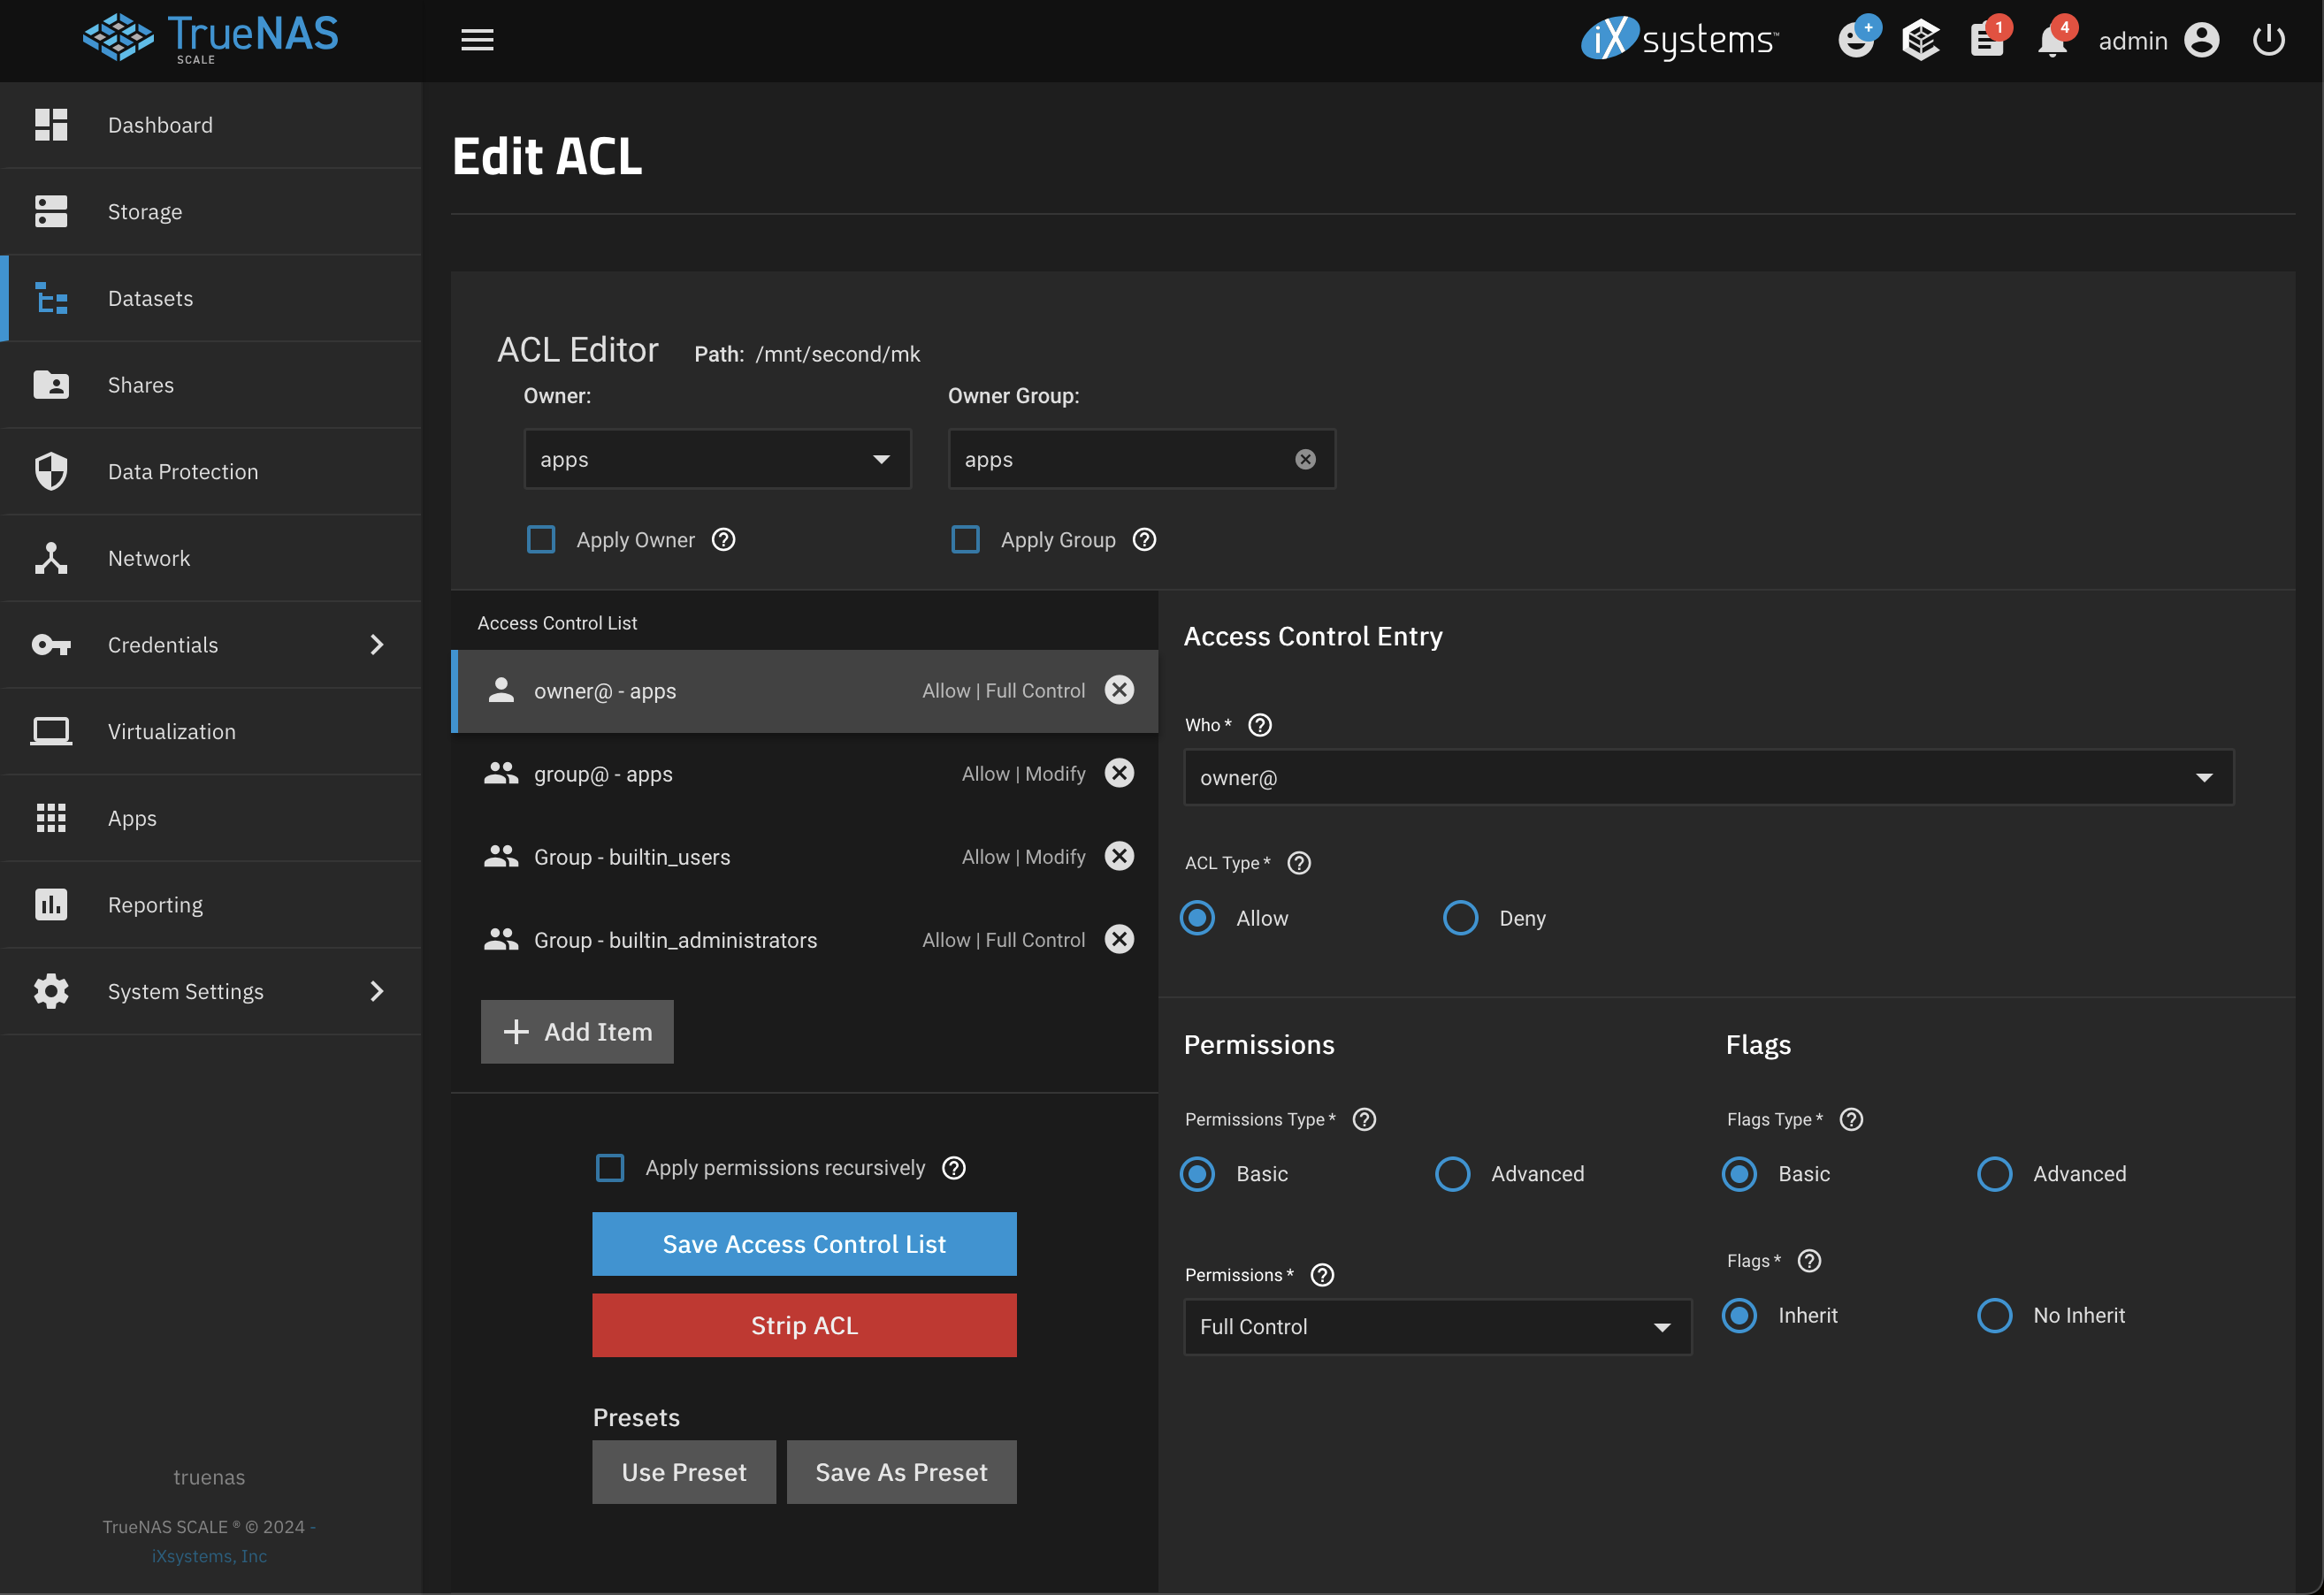Screen dimensions: 2324x1595
Task: Toggle Apply Owner checkbox
Action: point(542,538)
